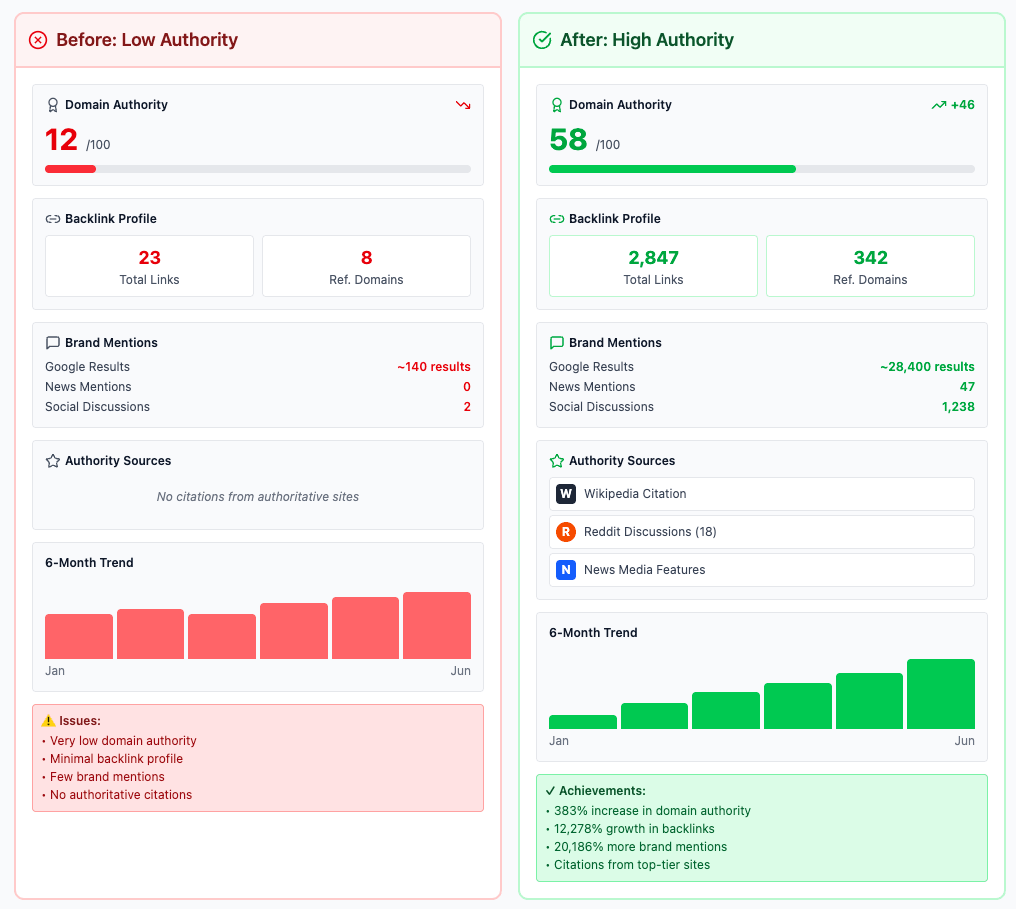The image size is (1016, 909).
Task: Select the 23 Total Links box
Action: pyautogui.click(x=149, y=266)
